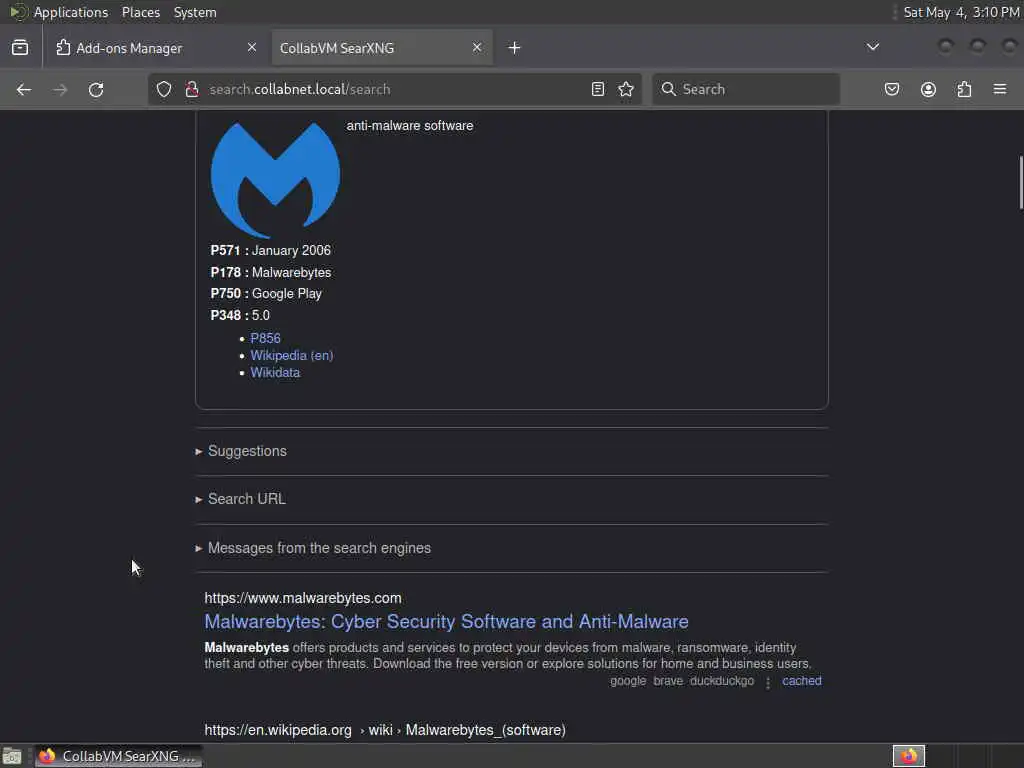Click the en.wikipedia.org Malwarebytes_(software) URL
Image resolution: width=1024 pixels, height=768 pixels.
(x=385, y=730)
